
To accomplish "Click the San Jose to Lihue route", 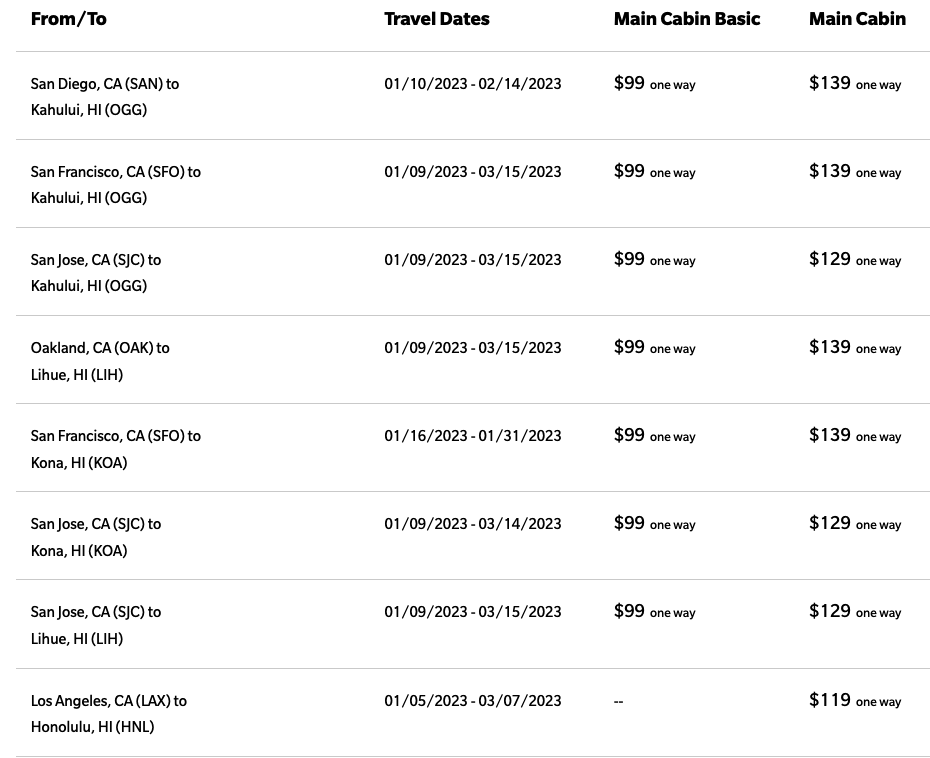I will pos(96,625).
